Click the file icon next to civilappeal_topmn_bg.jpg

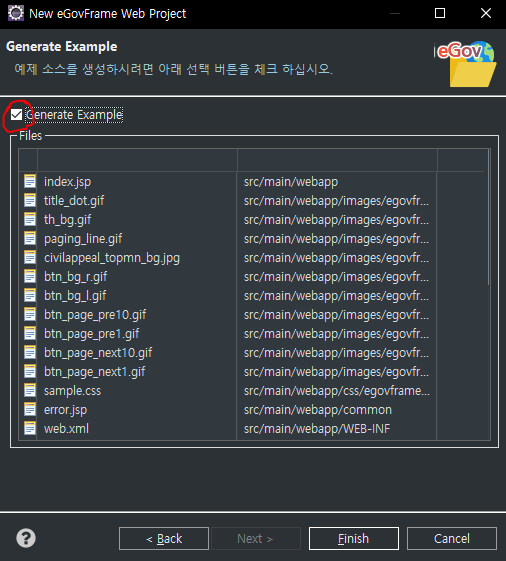(x=30, y=258)
